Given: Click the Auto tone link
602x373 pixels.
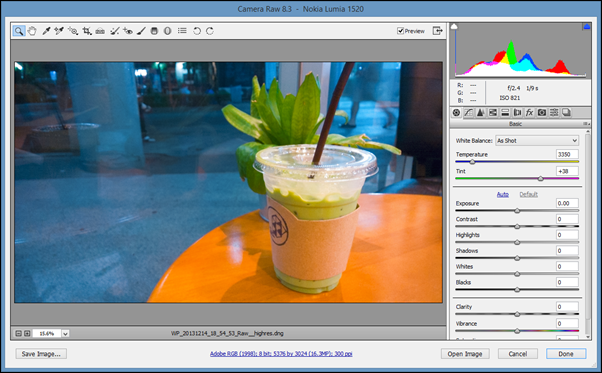Looking at the screenshot, I should pyautogui.click(x=503, y=194).
